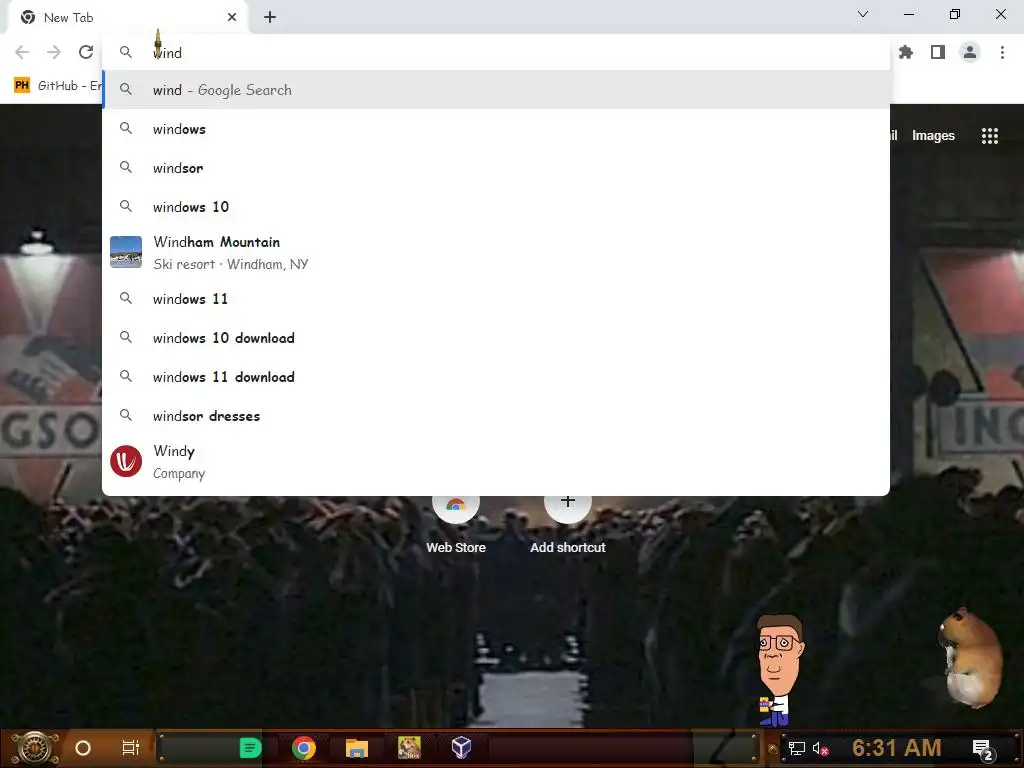Open the green notes app on taskbar

click(x=250, y=748)
